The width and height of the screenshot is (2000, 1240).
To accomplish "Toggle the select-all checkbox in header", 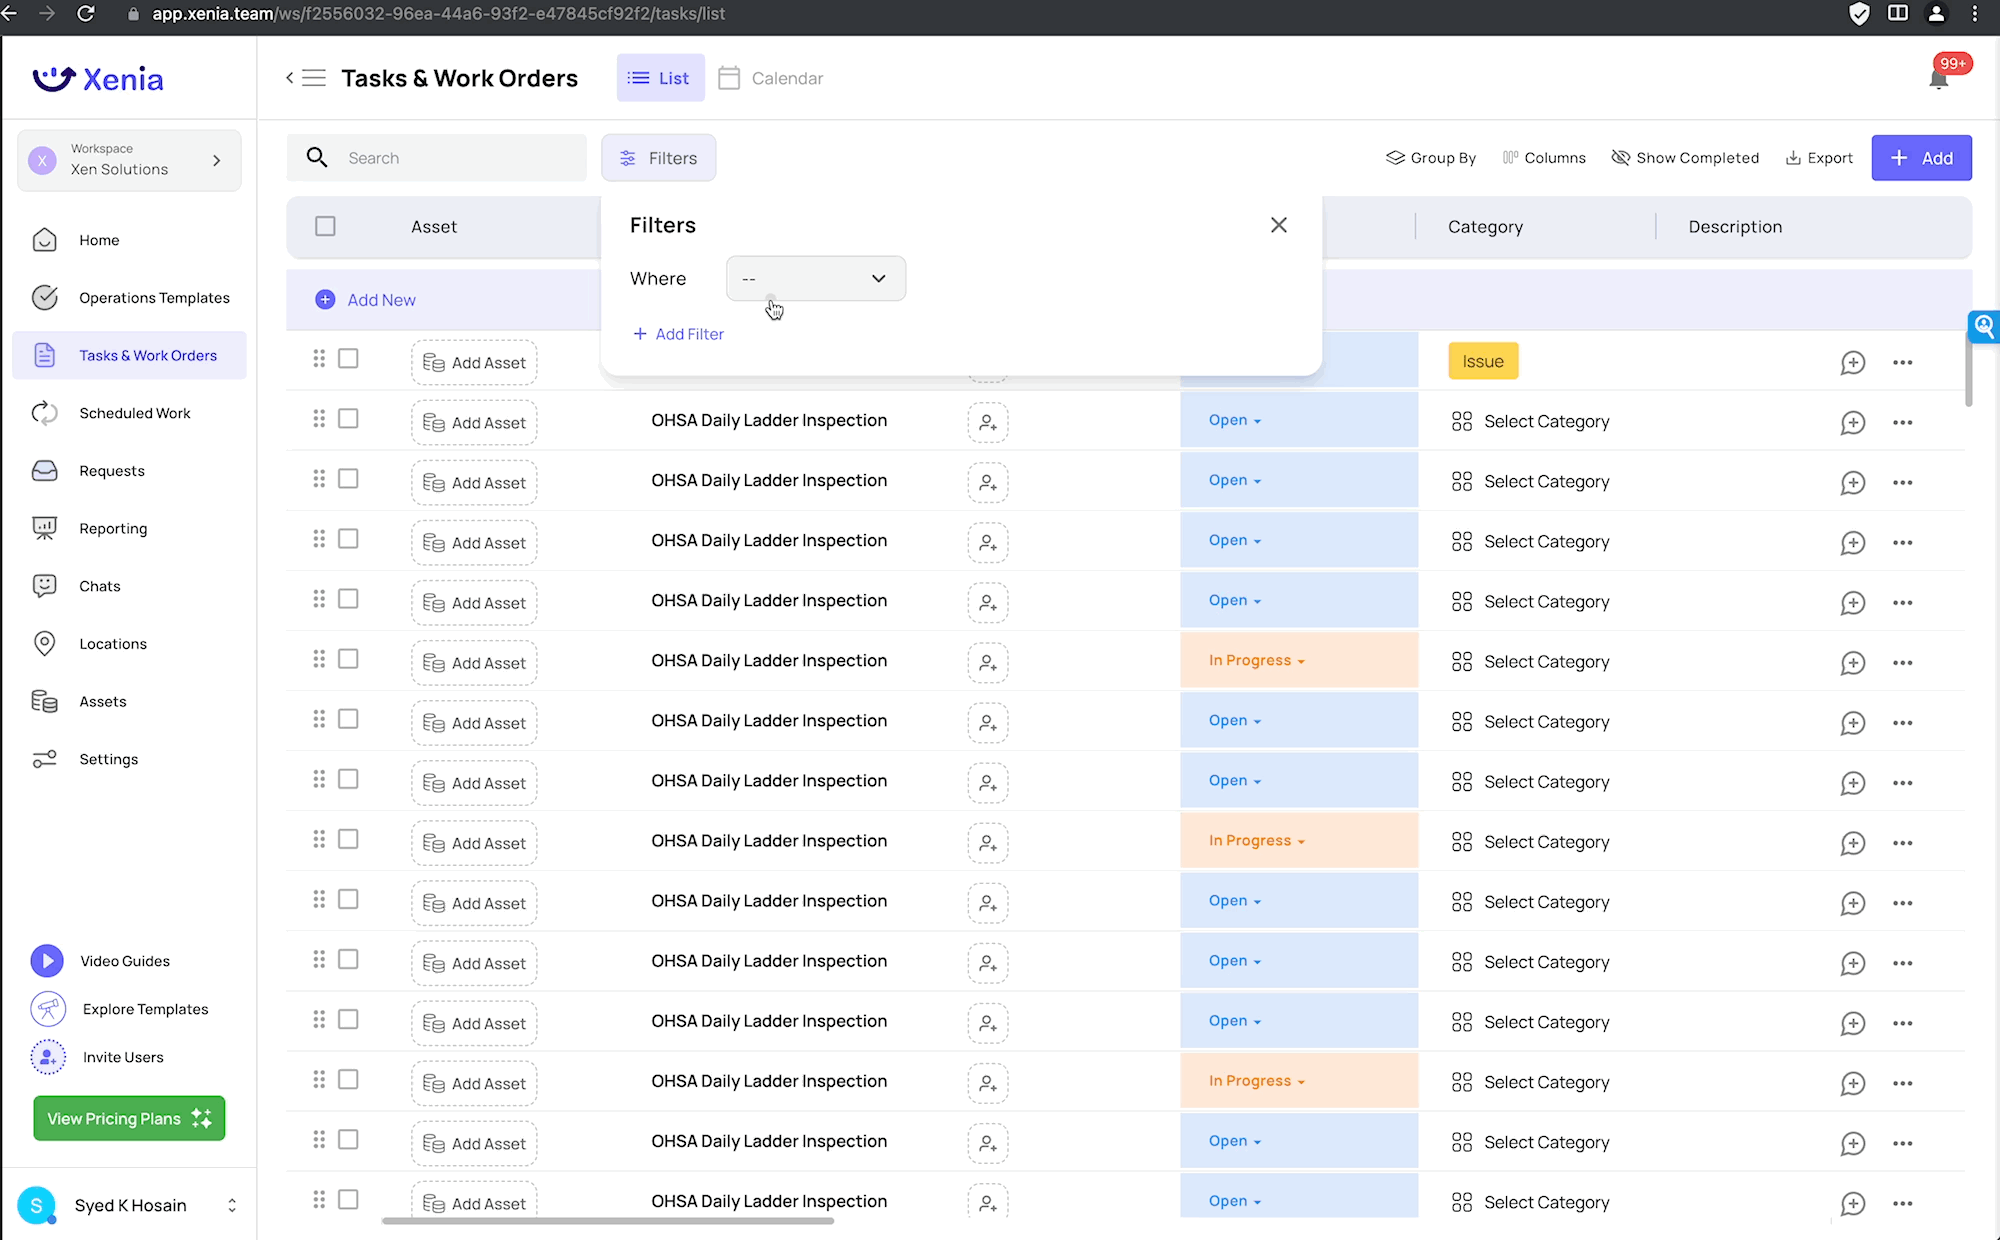I will pos(325,226).
